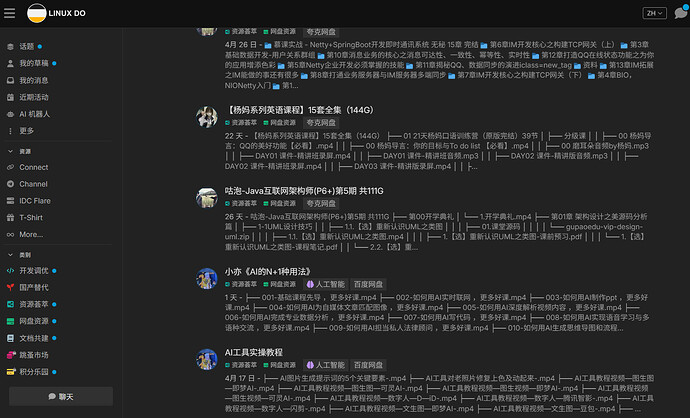Open topic 小亦《AI的N+1种用法》
Viewport: 690px width, 418px height.
click(268, 271)
